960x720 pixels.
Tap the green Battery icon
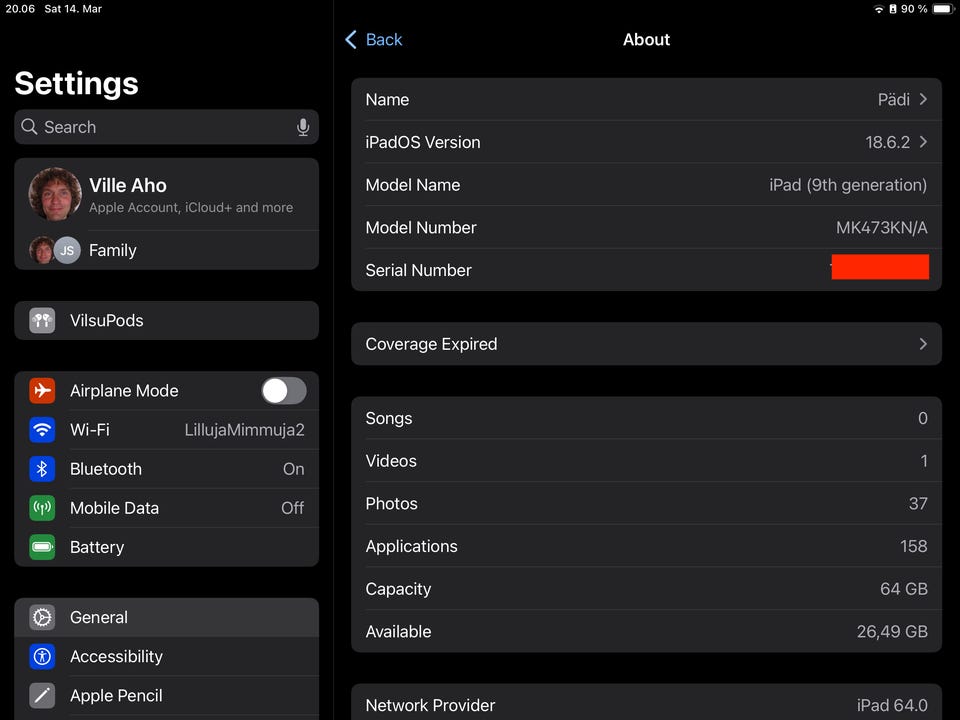(42, 547)
